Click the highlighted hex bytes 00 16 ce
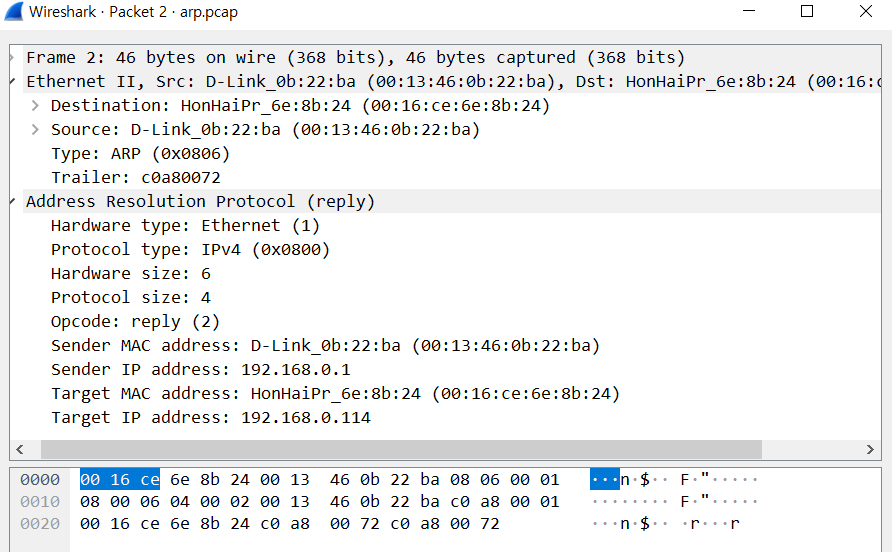The width and height of the screenshot is (892, 552). pyautogui.click(x=119, y=480)
